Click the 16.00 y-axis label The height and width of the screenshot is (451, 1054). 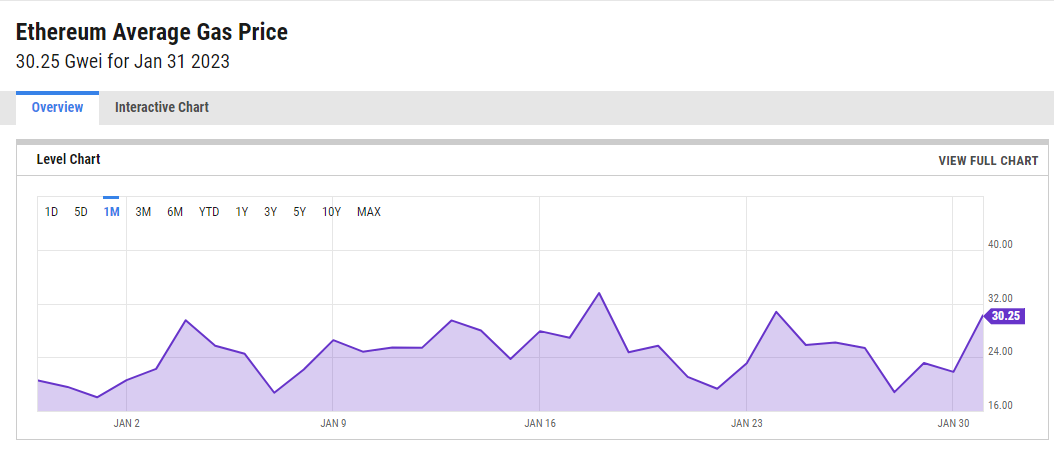(x=1000, y=405)
